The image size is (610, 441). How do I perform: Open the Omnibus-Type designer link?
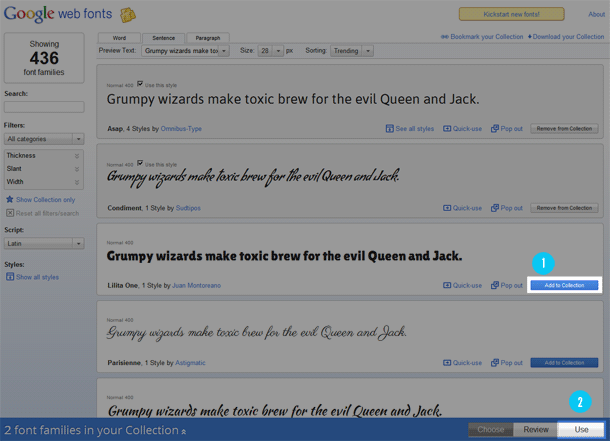(181, 129)
